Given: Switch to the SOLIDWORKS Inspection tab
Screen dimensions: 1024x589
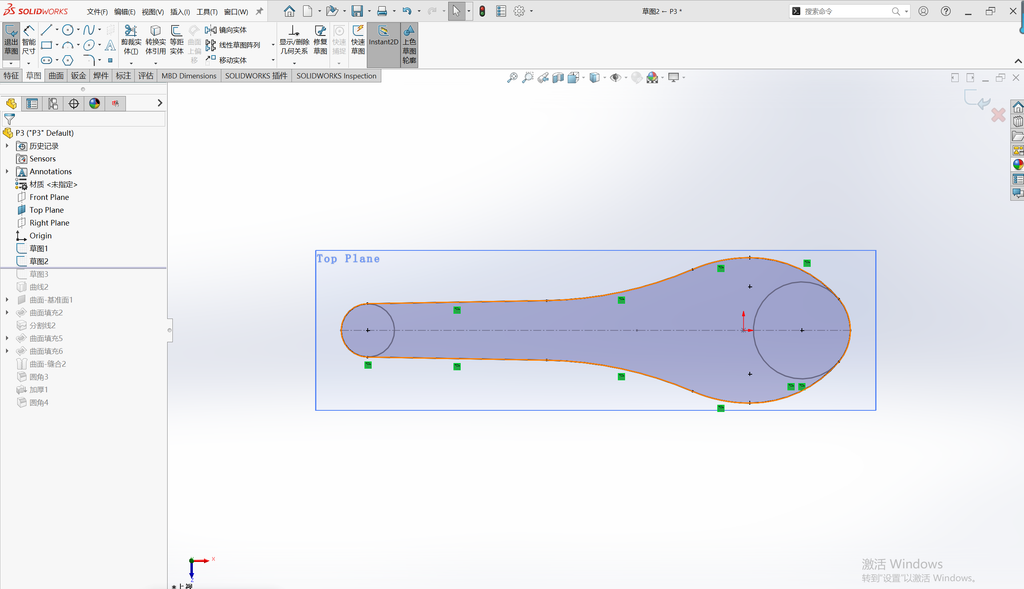Looking at the screenshot, I should tap(336, 76).
